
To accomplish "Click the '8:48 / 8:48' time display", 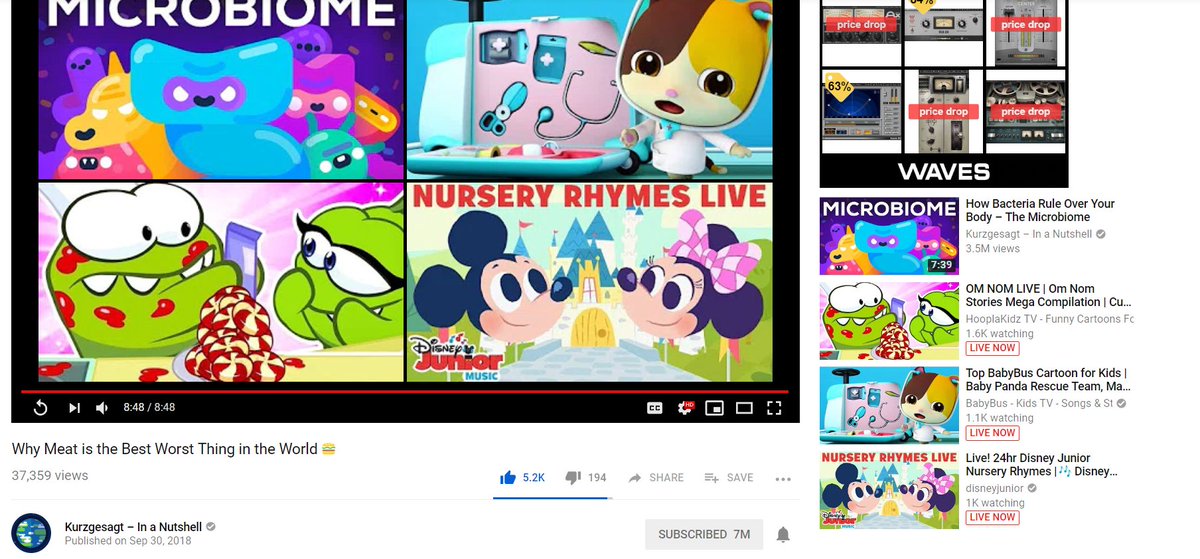I will tap(149, 408).
